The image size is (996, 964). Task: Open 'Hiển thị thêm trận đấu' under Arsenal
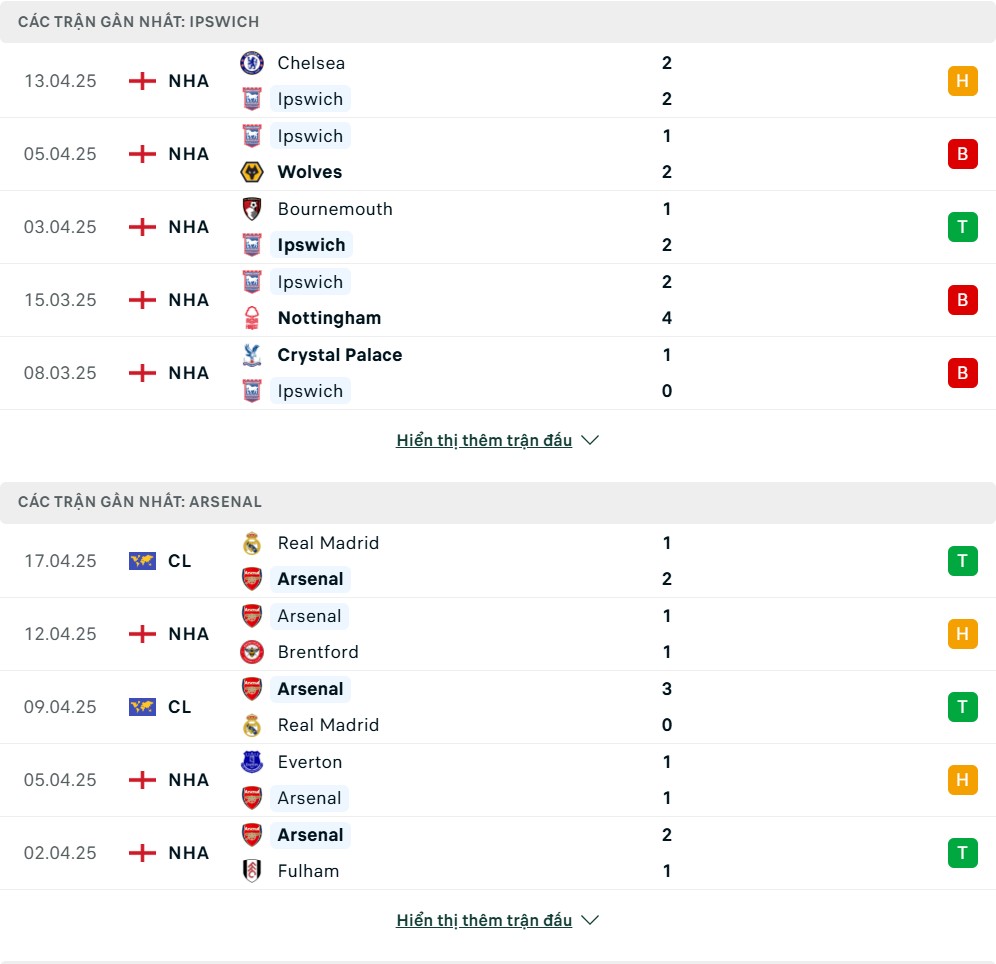tap(484, 920)
